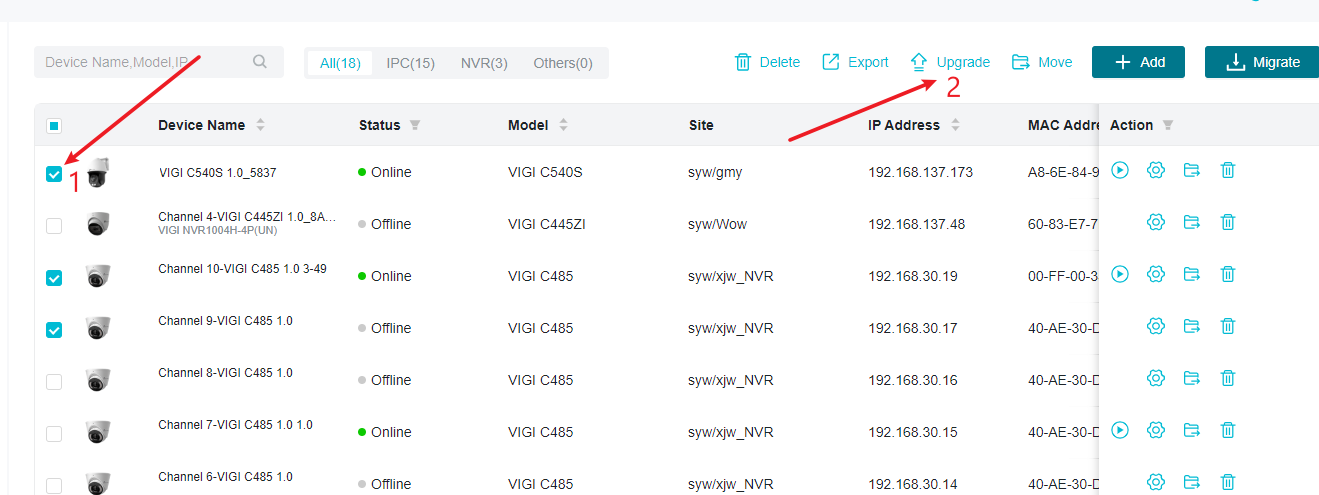The image size is (1319, 495).
Task: Click the Channel 4-VIGI C445ZI camera thumbnail
Action: click(x=97, y=224)
